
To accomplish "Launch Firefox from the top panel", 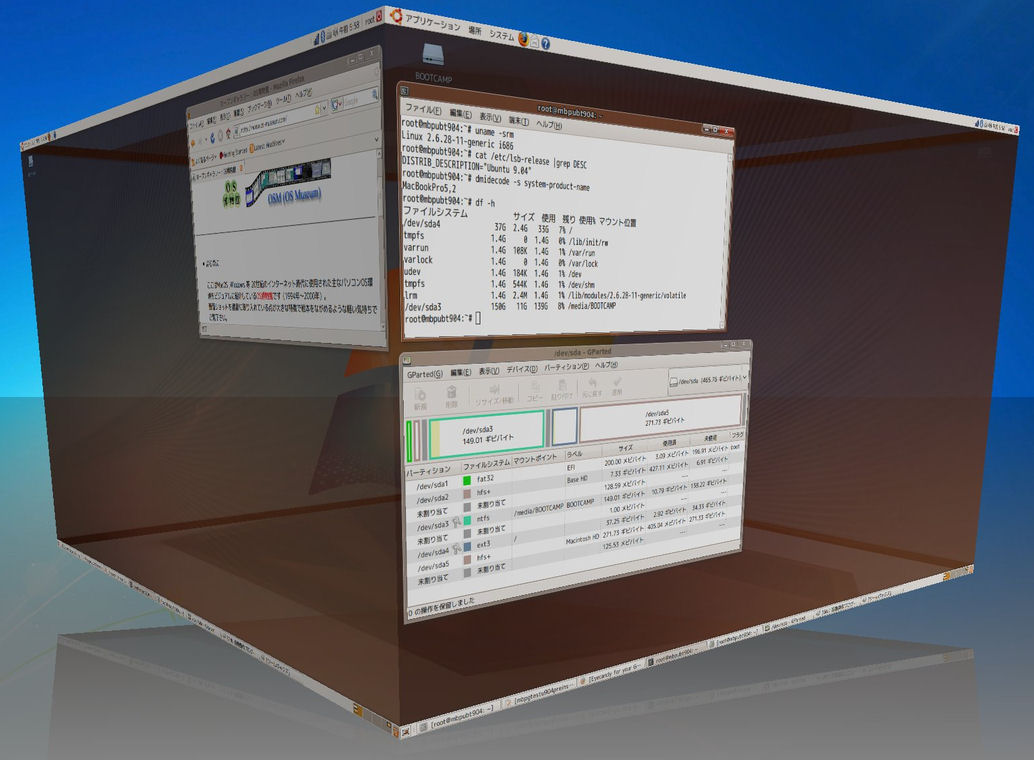I will point(523,39).
